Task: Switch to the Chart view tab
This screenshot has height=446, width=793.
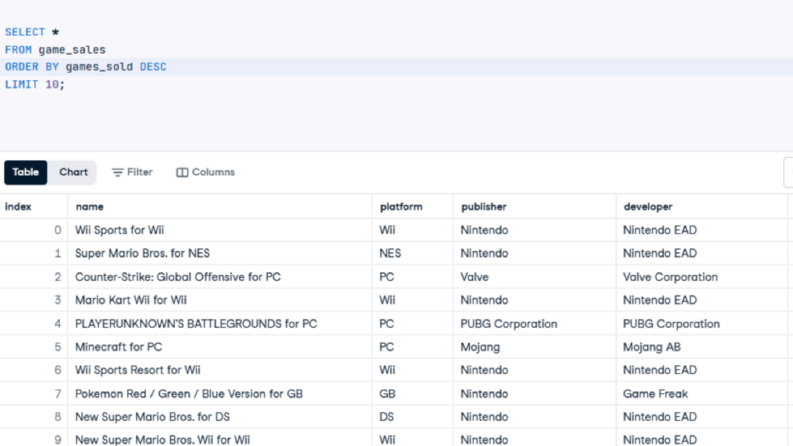Action: 73,172
